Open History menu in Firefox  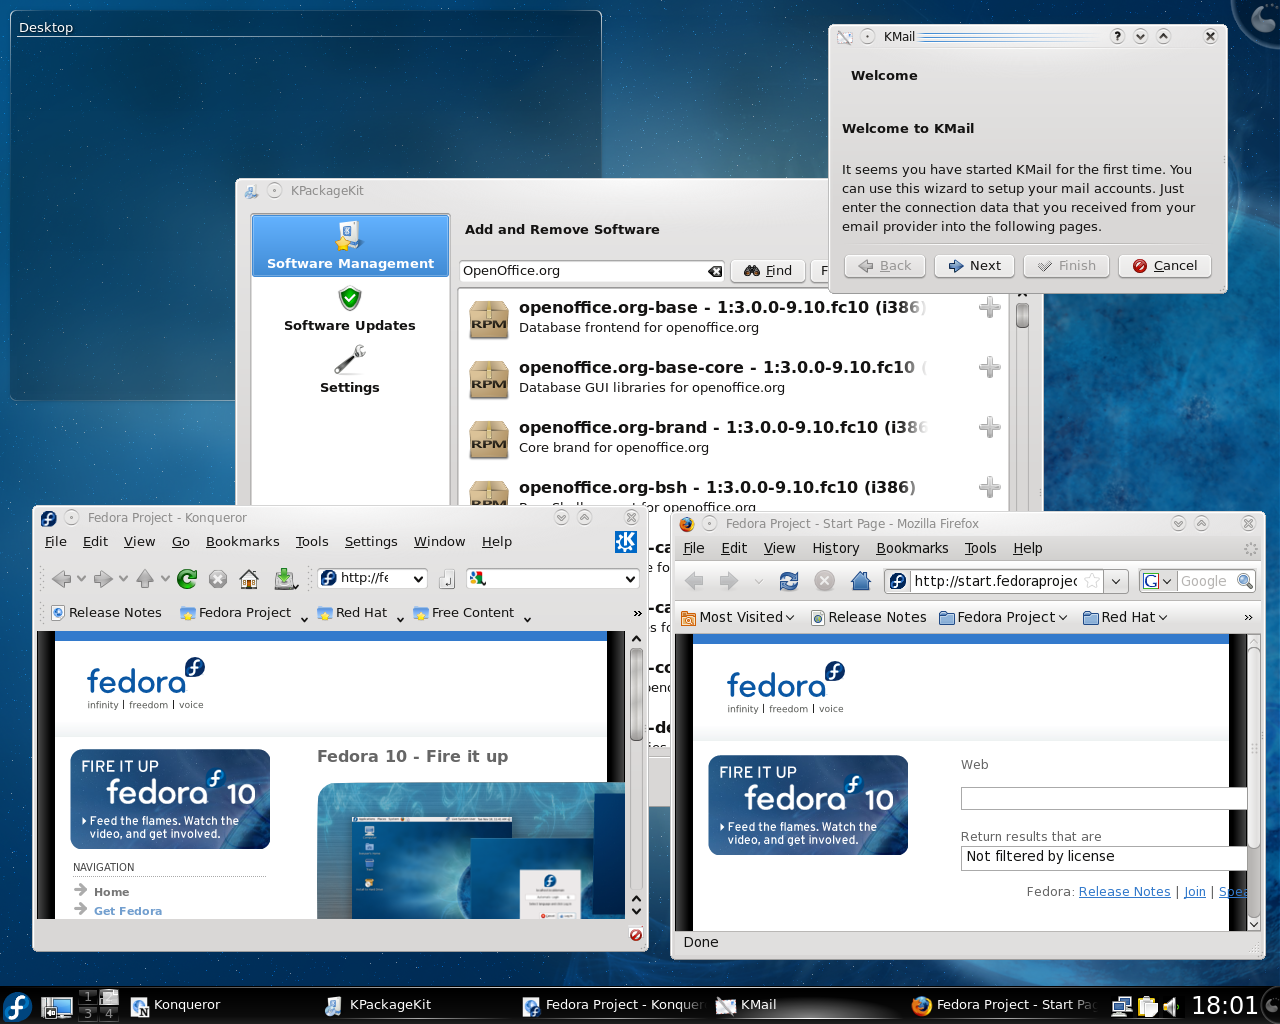(x=836, y=548)
